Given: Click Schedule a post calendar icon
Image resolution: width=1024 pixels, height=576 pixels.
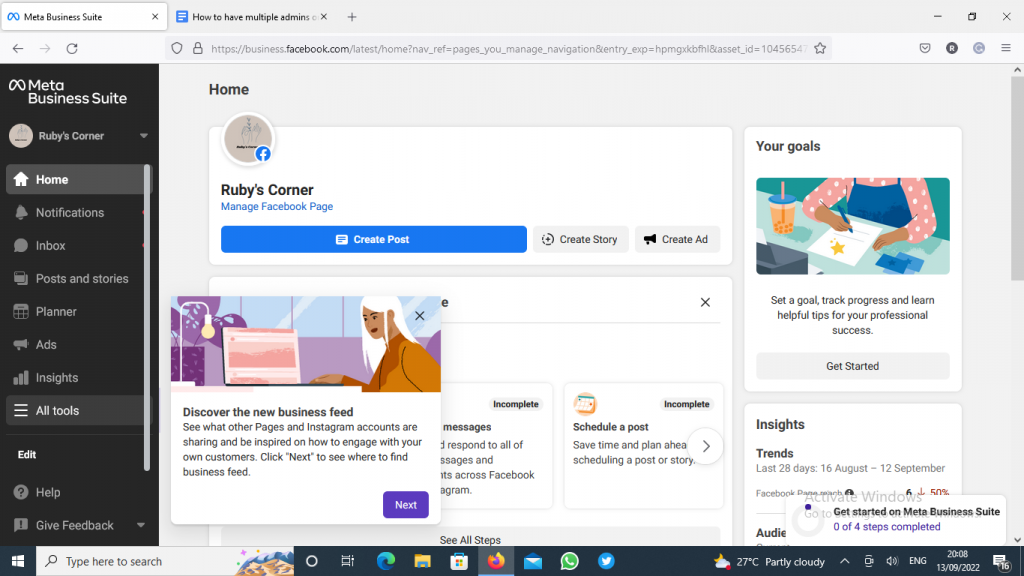Looking at the screenshot, I should click(585, 404).
